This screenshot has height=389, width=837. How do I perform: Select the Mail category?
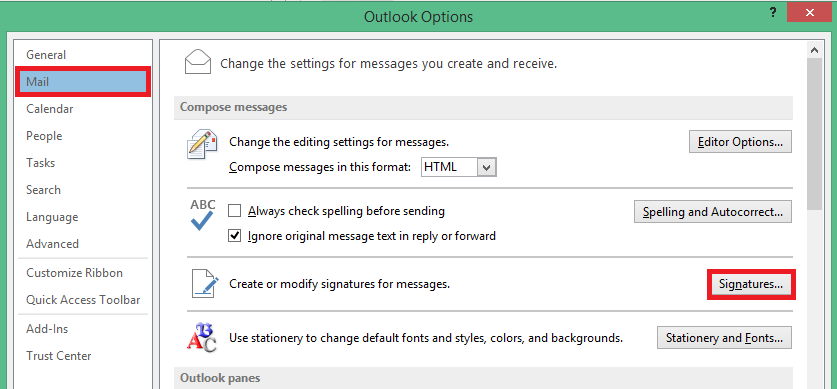[84, 82]
